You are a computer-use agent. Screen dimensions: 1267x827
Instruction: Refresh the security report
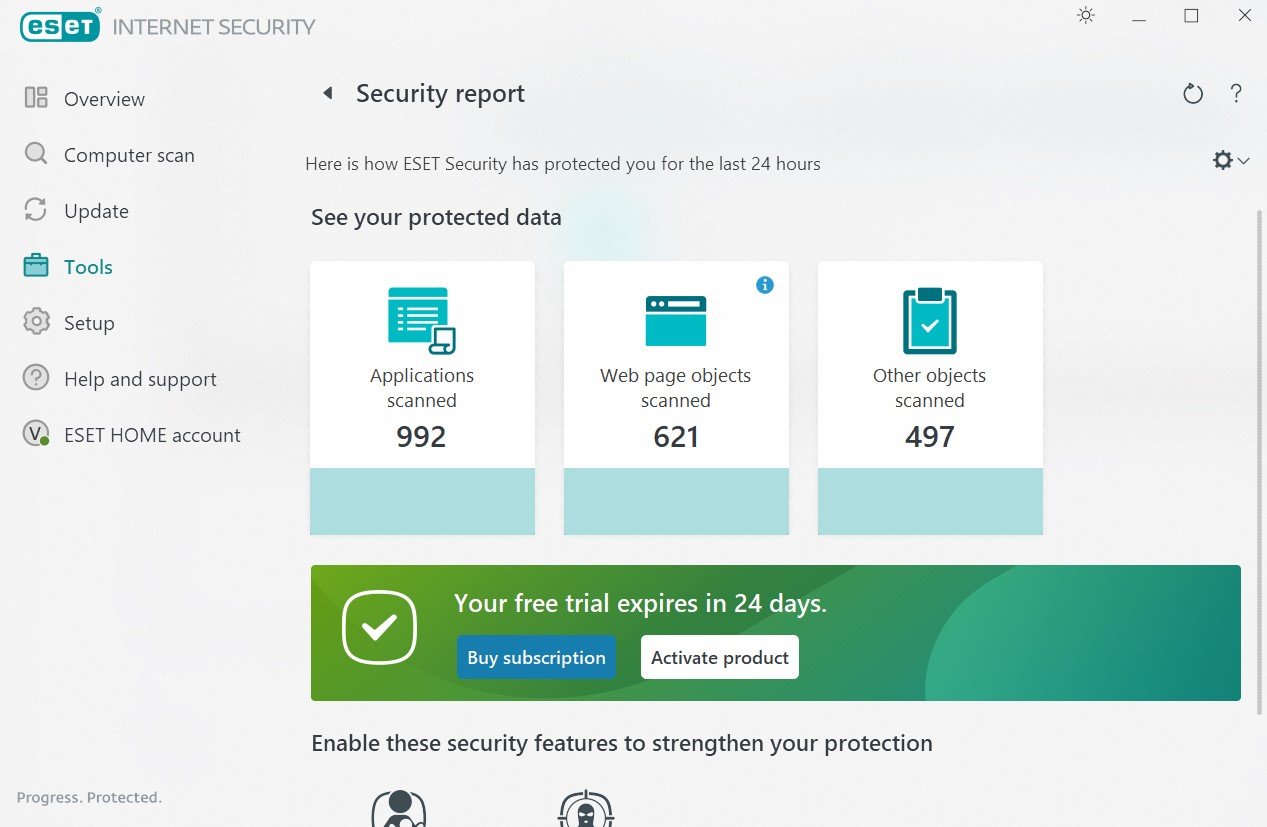point(1192,94)
